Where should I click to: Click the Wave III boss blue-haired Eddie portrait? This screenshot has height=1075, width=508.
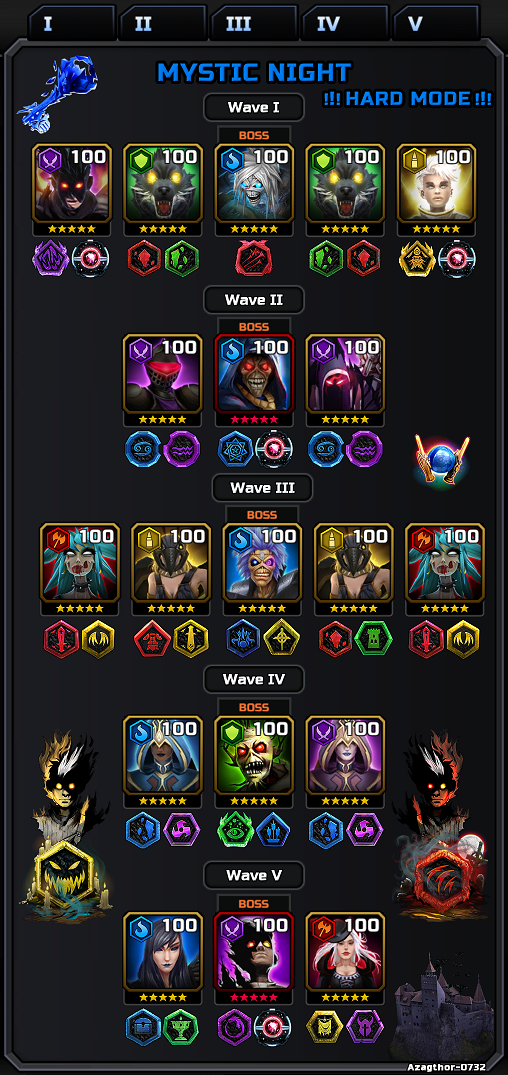tap(262, 562)
